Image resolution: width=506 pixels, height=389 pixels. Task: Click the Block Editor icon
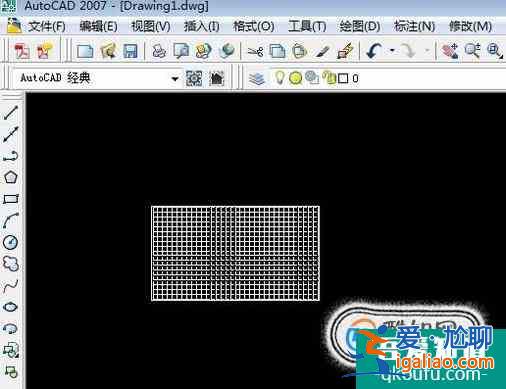(345, 51)
